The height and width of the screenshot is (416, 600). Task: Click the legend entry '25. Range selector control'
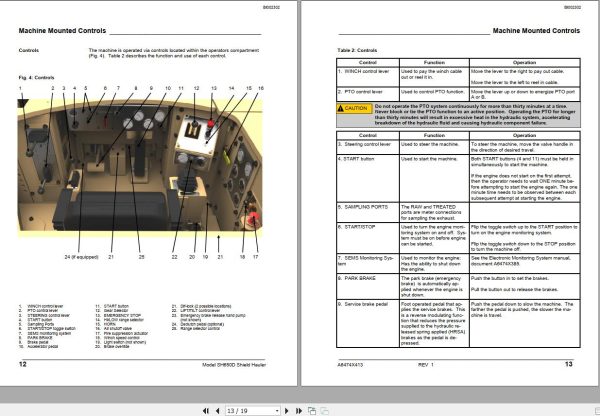click(196, 329)
